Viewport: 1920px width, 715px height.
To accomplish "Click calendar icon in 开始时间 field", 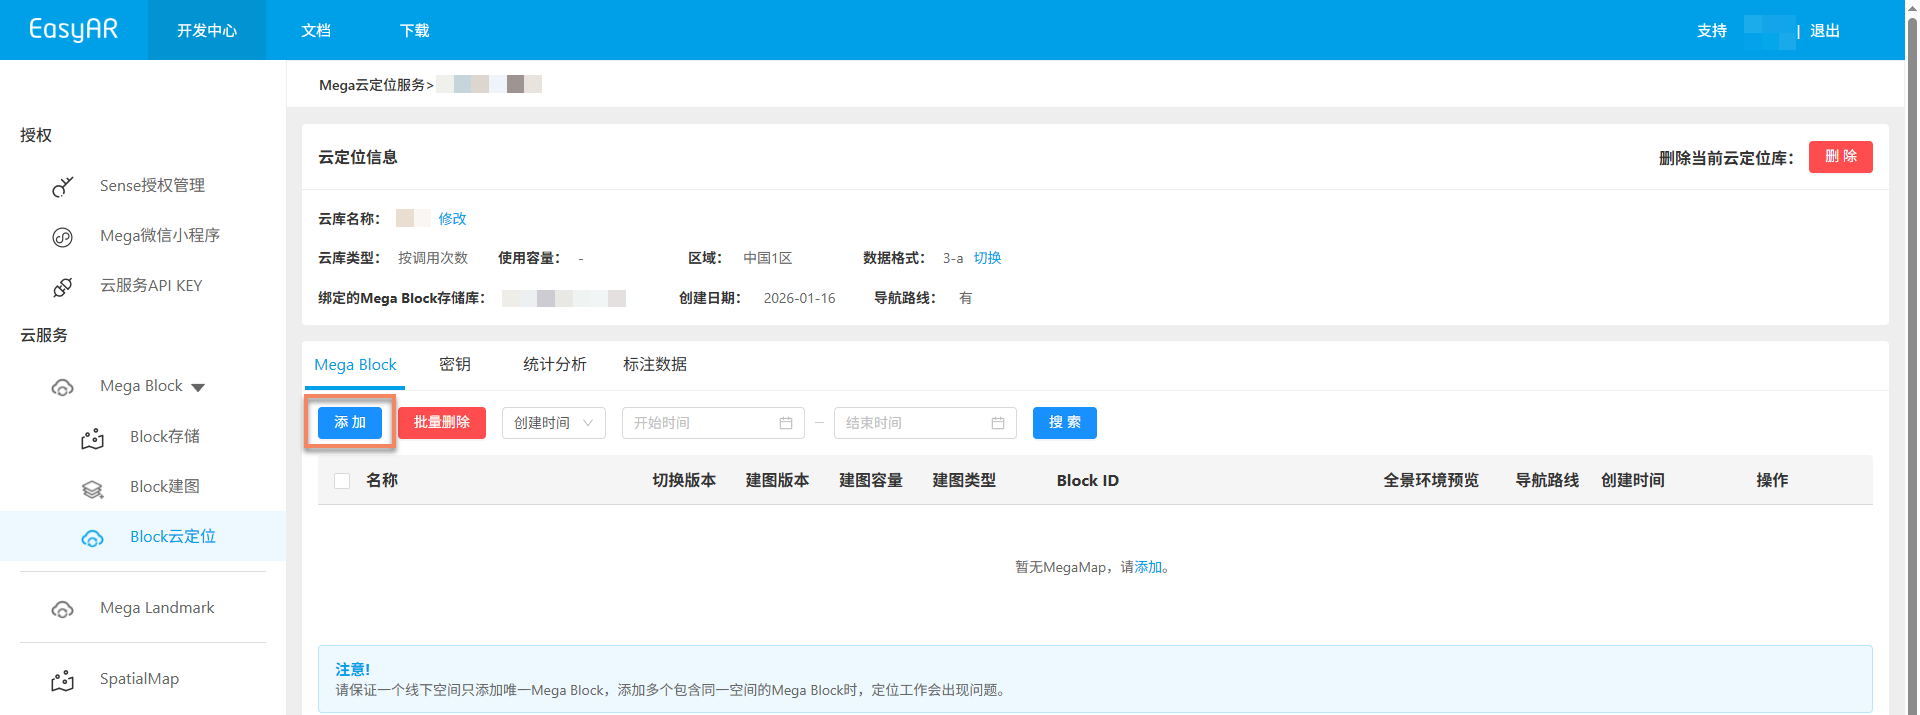I will tap(786, 423).
